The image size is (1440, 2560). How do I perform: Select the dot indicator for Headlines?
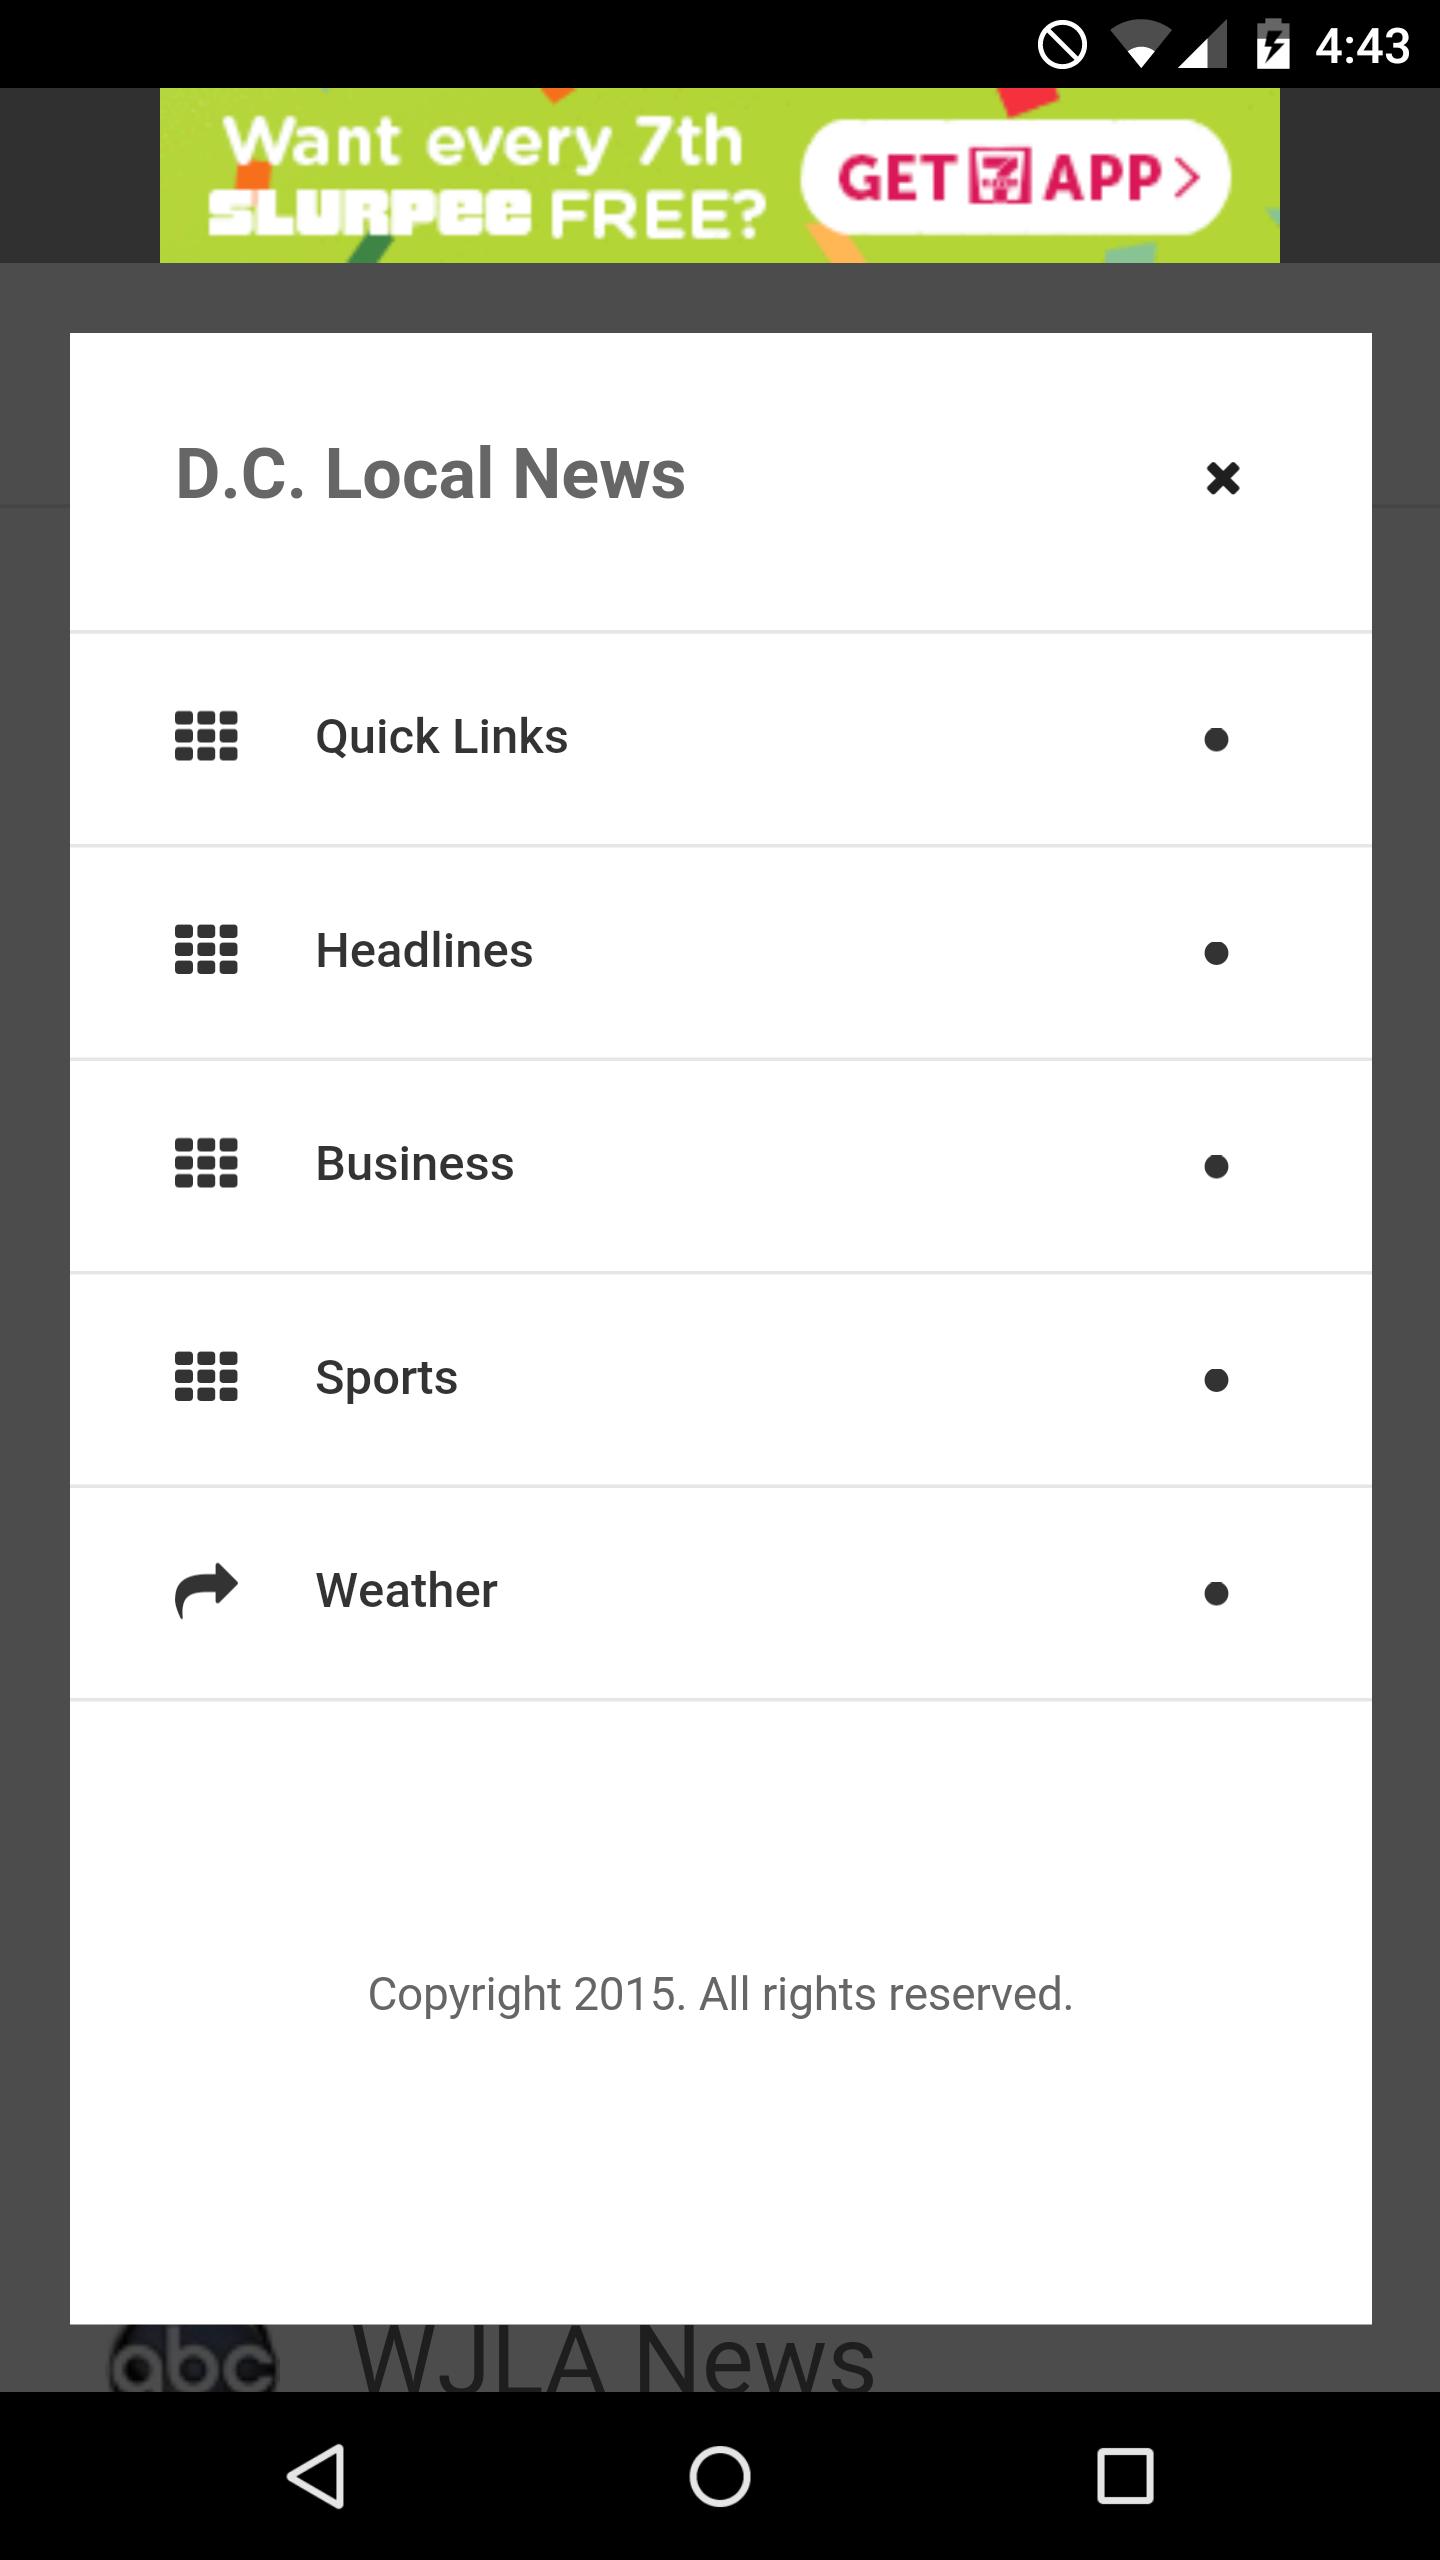click(x=1216, y=953)
